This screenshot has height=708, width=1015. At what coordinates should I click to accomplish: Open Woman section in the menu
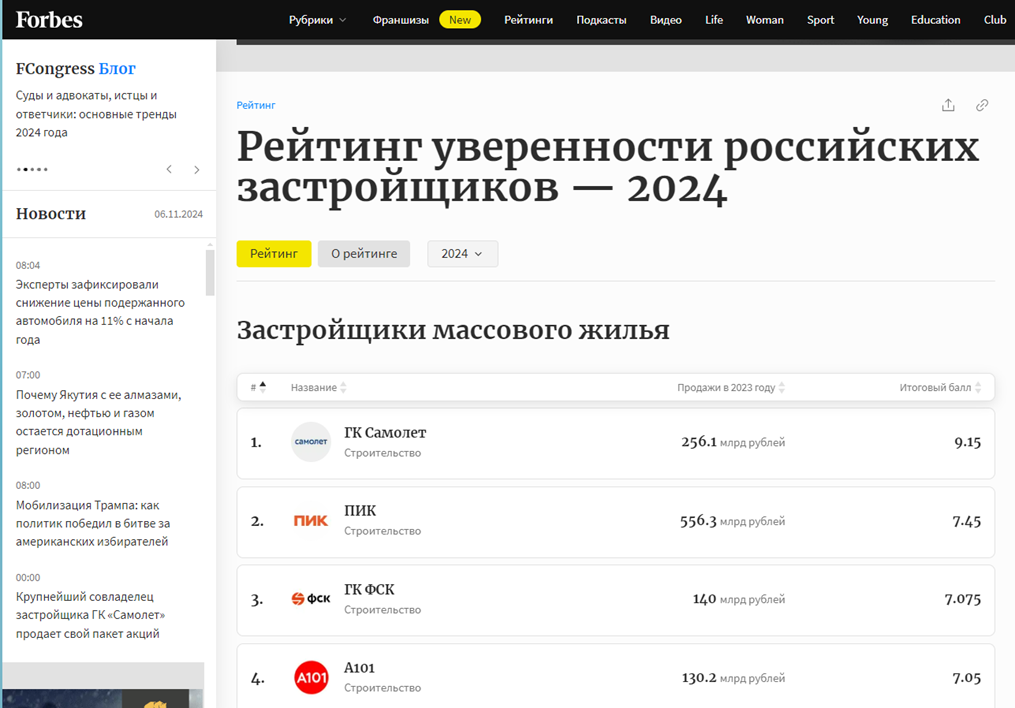[x=764, y=20]
